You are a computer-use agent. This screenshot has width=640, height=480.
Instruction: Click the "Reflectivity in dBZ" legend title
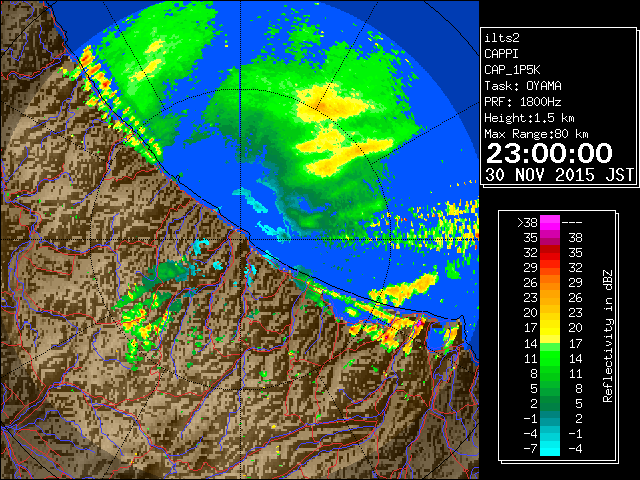(607, 336)
